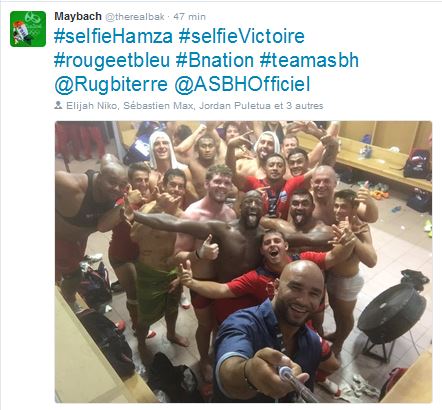The image size is (442, 410).
Task: View tagged user Elijah Niko
Action: click(x=91, y=106)
